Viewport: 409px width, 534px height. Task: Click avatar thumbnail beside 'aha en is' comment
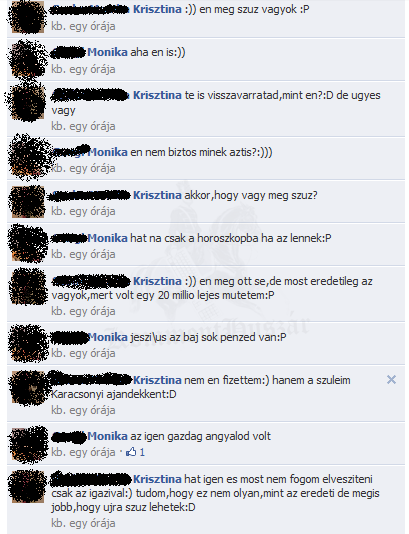[28, 60]
